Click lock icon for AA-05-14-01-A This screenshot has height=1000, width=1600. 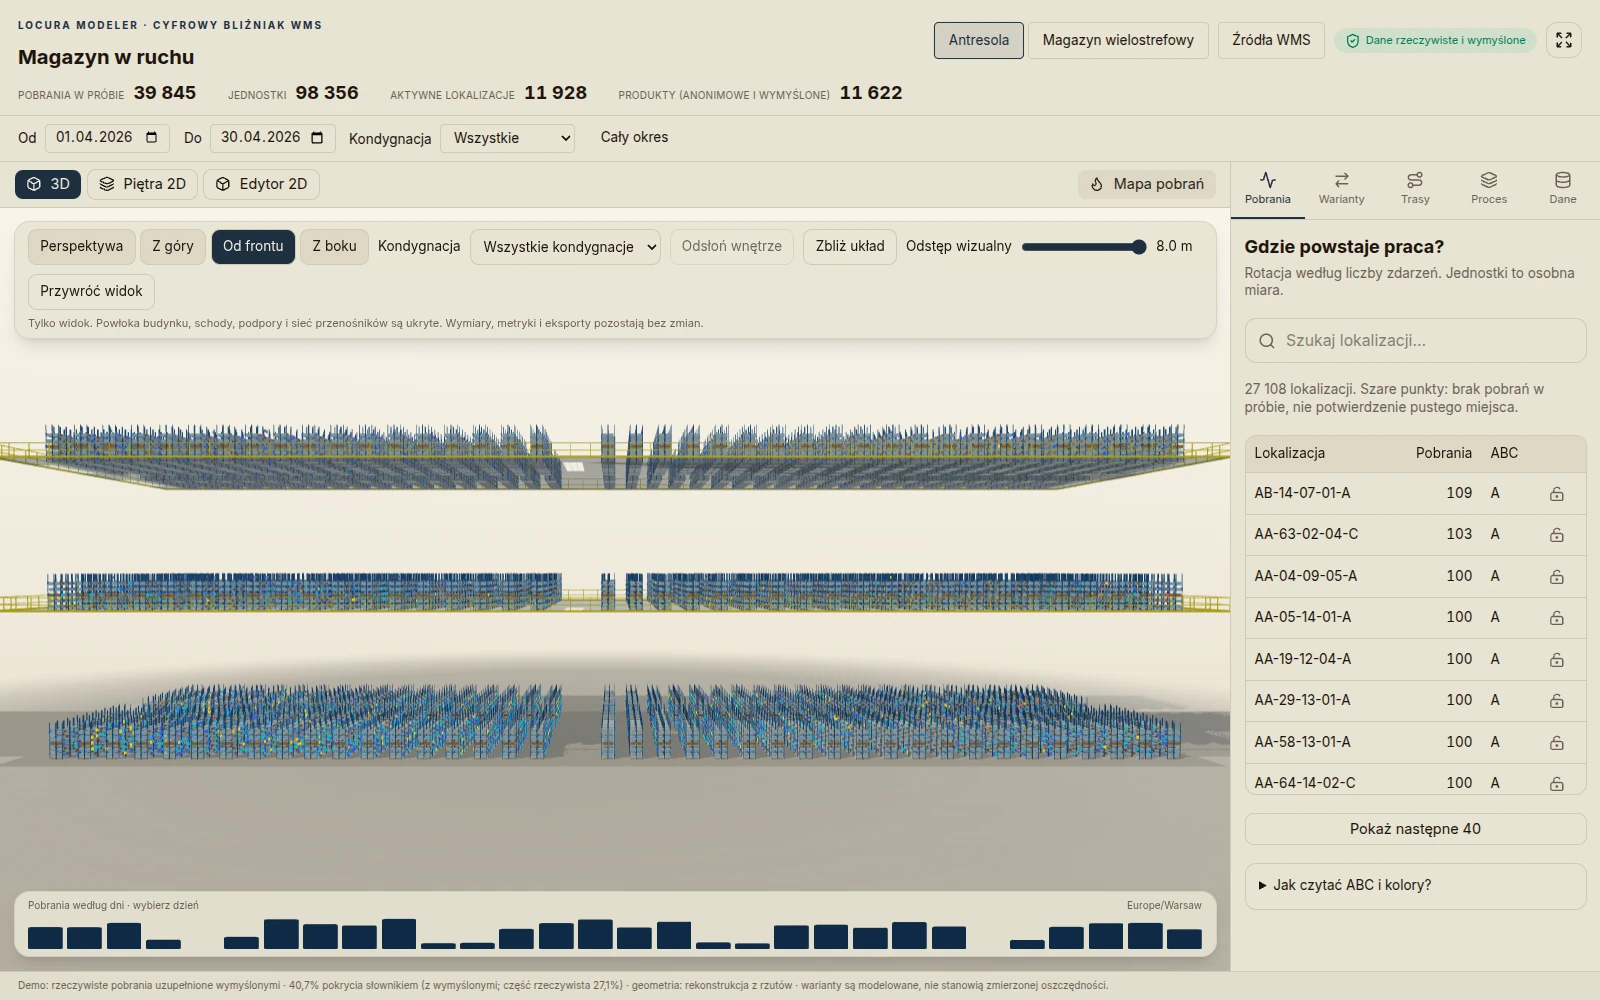pyautogui.click(x=1557, y=618)
